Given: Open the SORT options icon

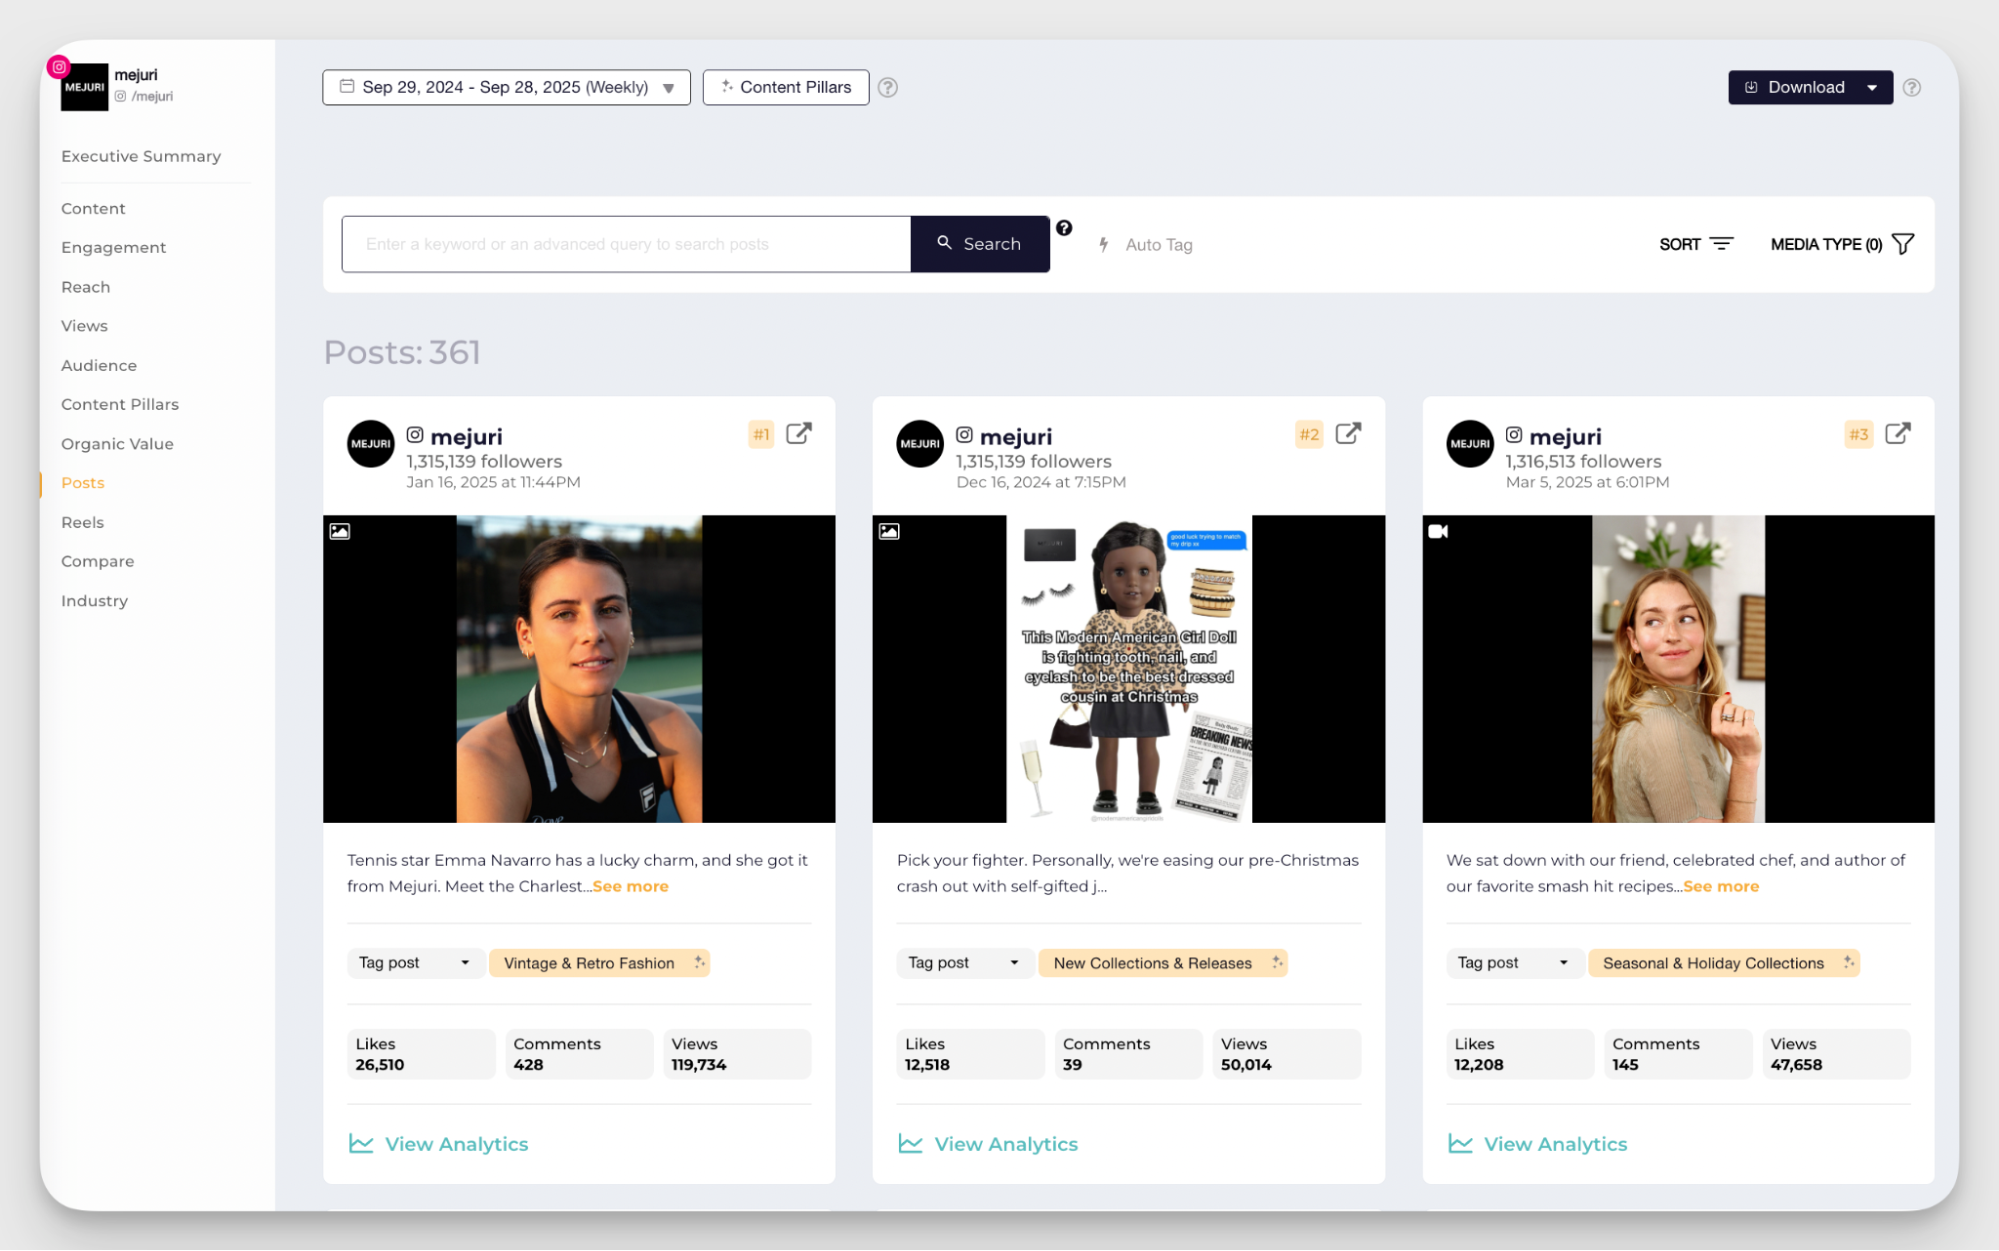Looking at the screenshot, I should pyautogui.click(x=1721, y=244).
